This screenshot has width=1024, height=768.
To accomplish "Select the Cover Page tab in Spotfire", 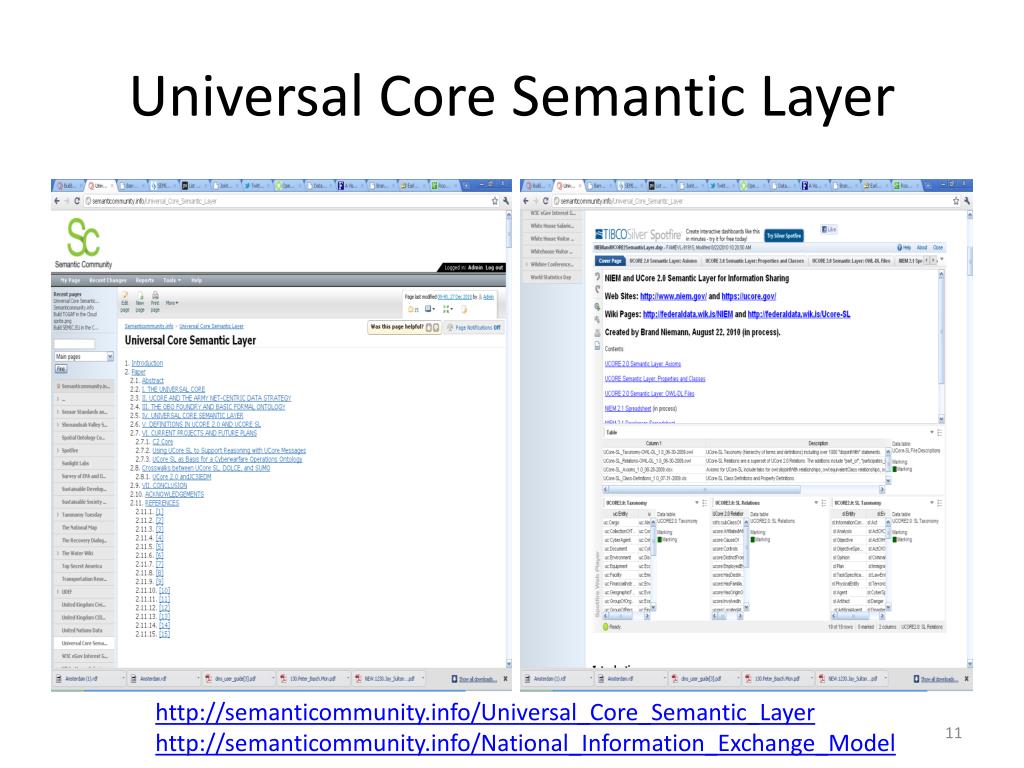I will point(611,260).
